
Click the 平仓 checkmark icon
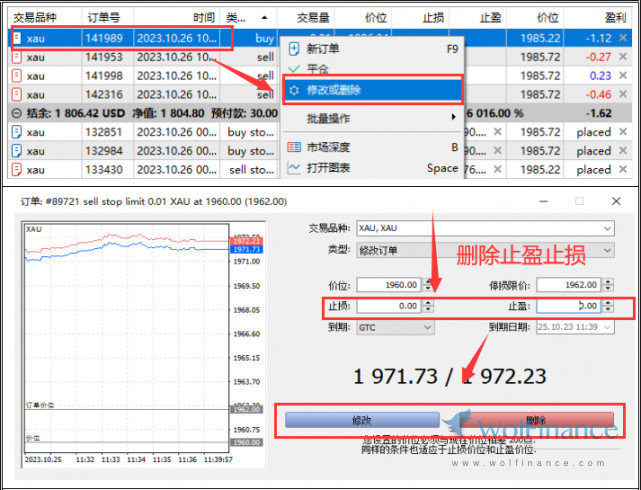294,69
